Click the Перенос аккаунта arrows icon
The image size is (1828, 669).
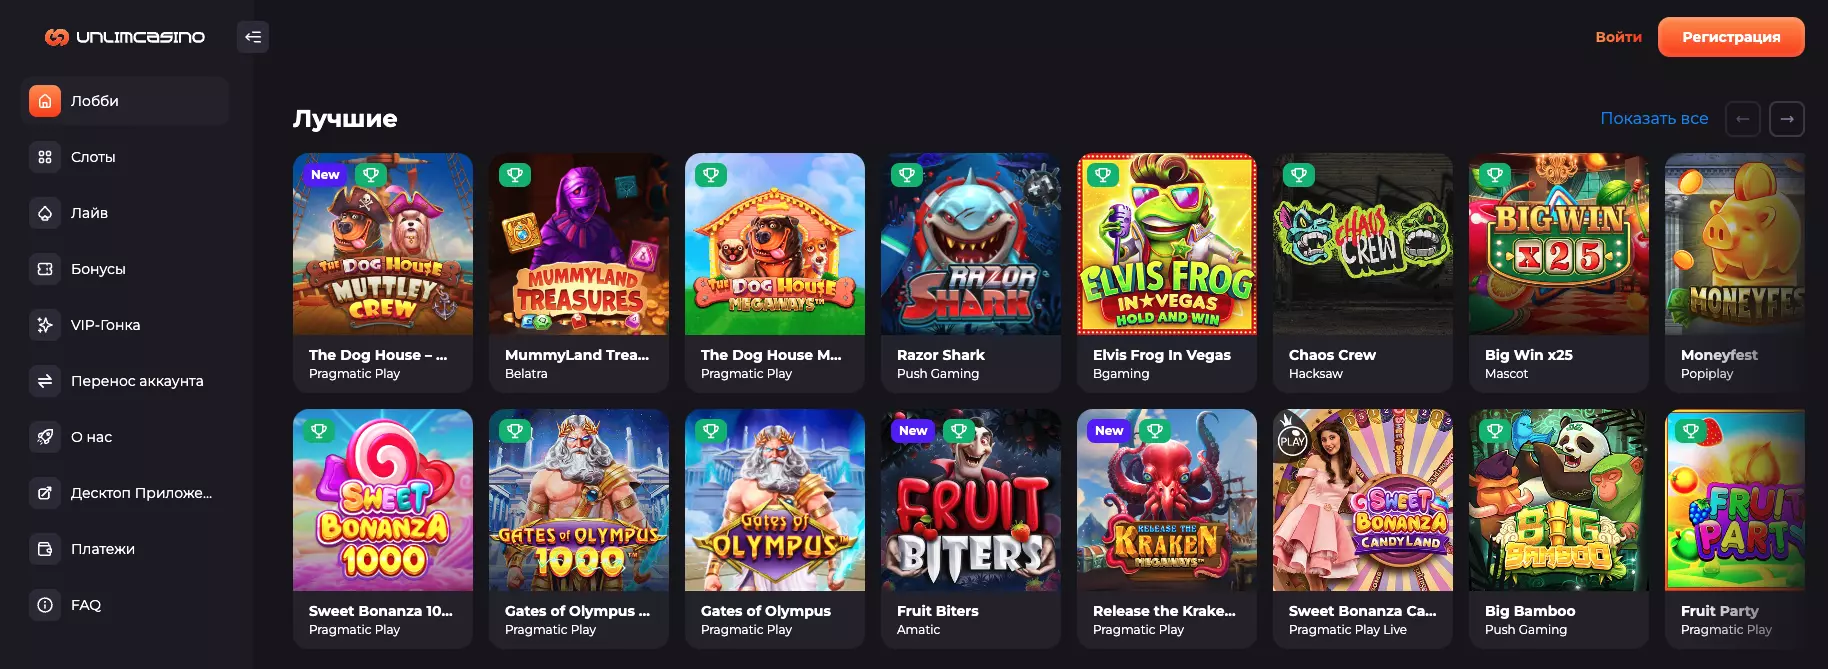point(45,381)
